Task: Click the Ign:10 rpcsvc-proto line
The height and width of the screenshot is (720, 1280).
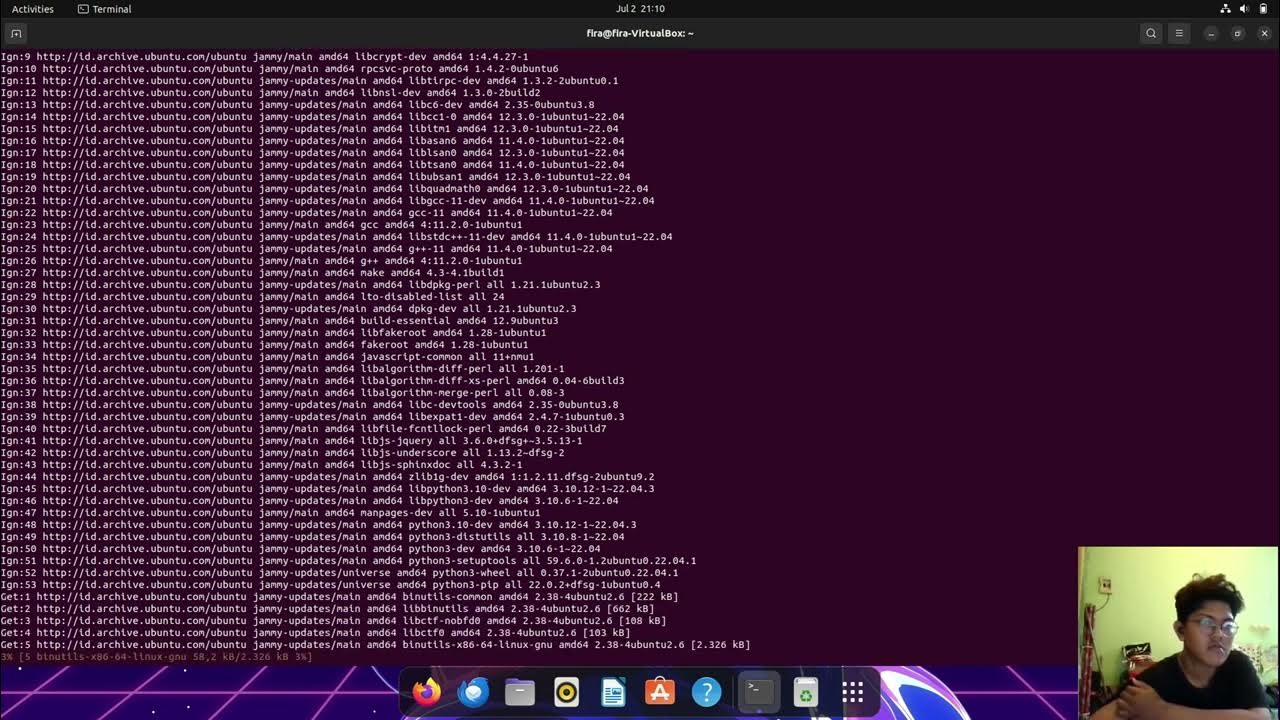Action: click(280, 69)
